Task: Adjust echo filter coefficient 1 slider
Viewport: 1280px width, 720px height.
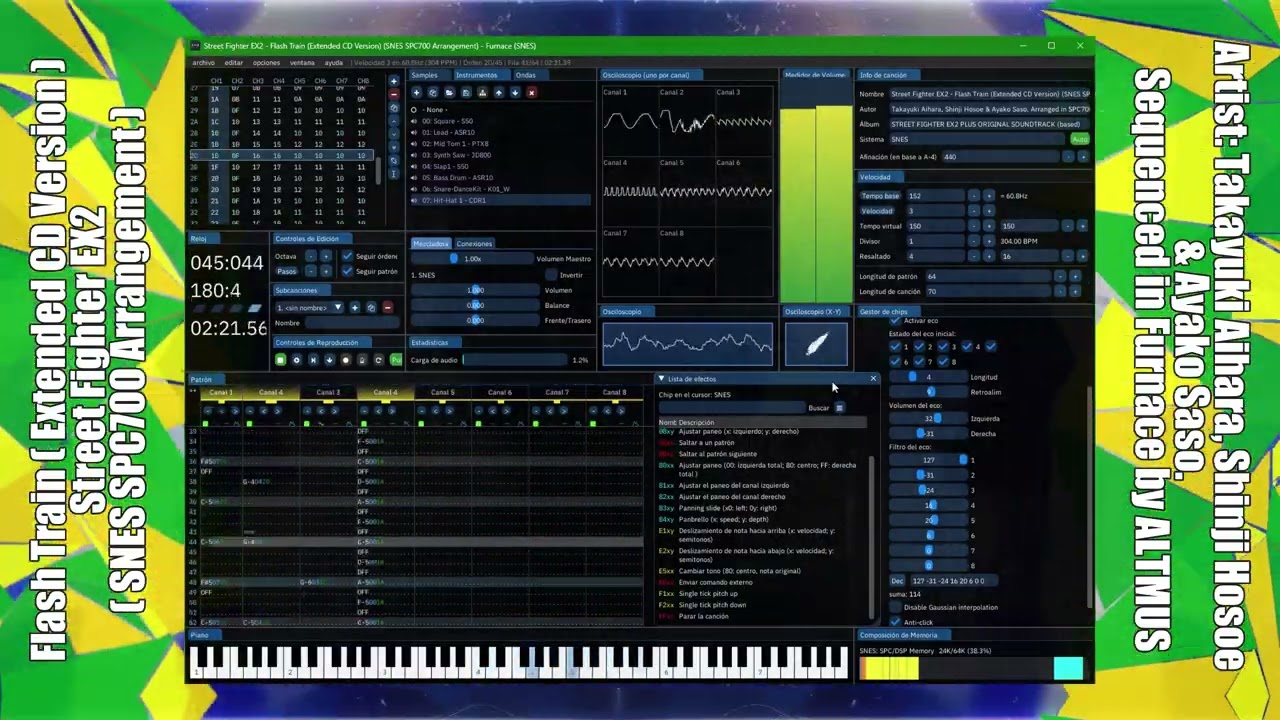Action: (928, 460)
